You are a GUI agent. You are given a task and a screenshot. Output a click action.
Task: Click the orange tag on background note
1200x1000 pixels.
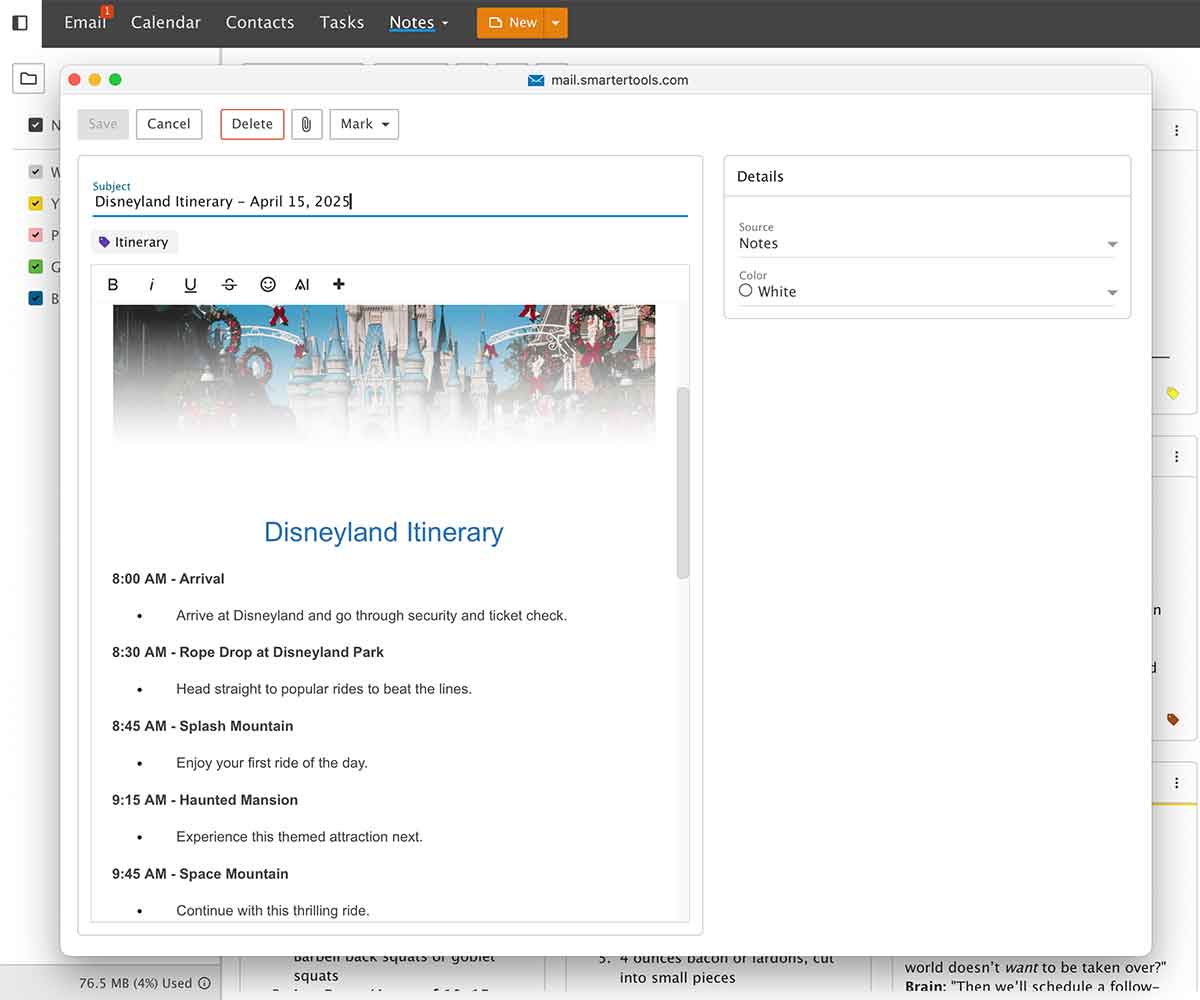point(1173,719)
